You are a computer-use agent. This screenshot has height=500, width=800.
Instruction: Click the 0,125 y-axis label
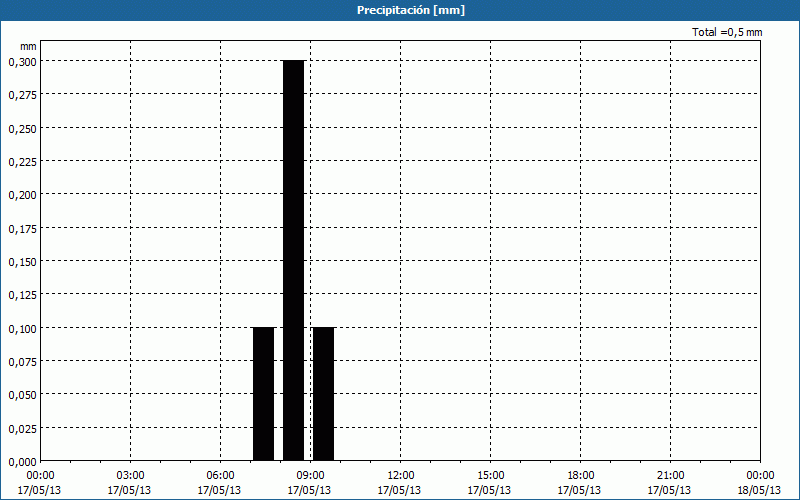(x=22, y=295)
